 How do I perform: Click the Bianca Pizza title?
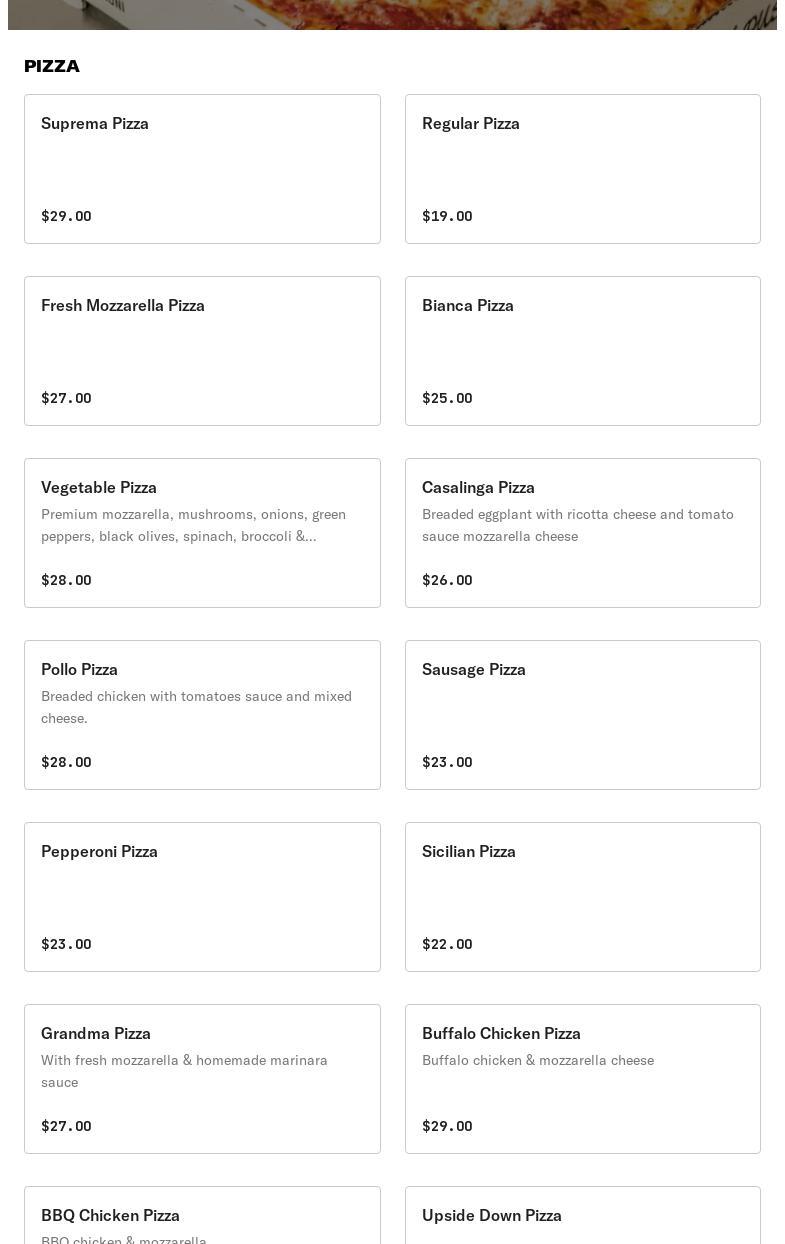[468, 306]
